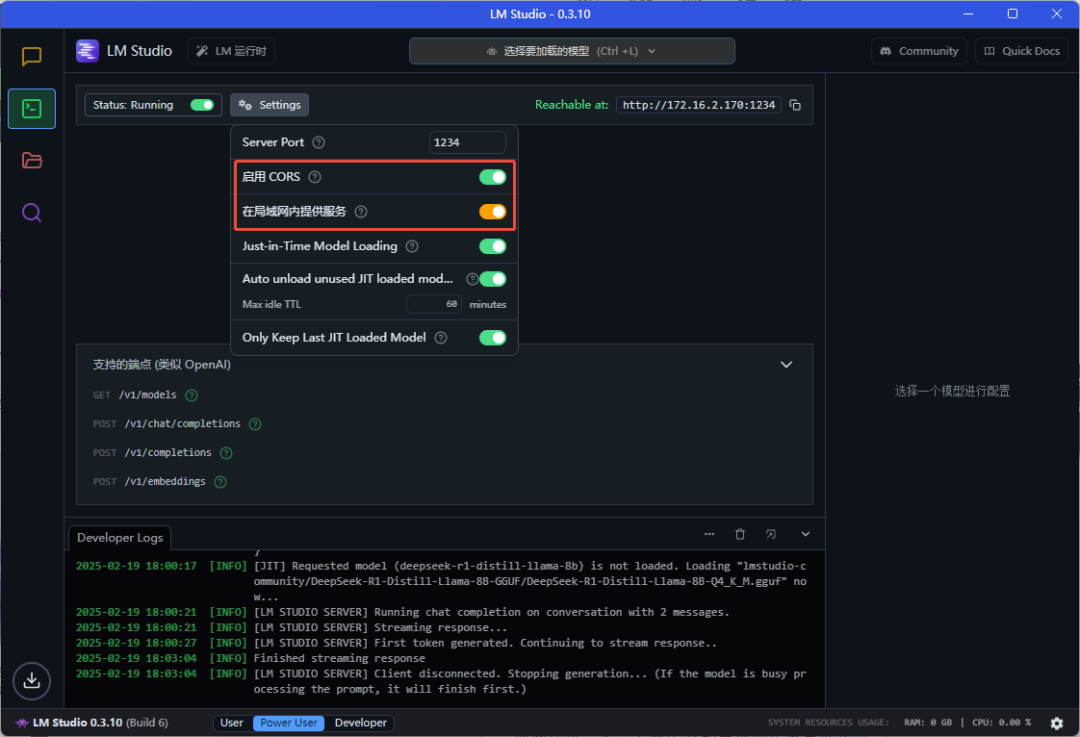
Task: Open app settings gear in status bar
Action: [x=1057, y=723]
